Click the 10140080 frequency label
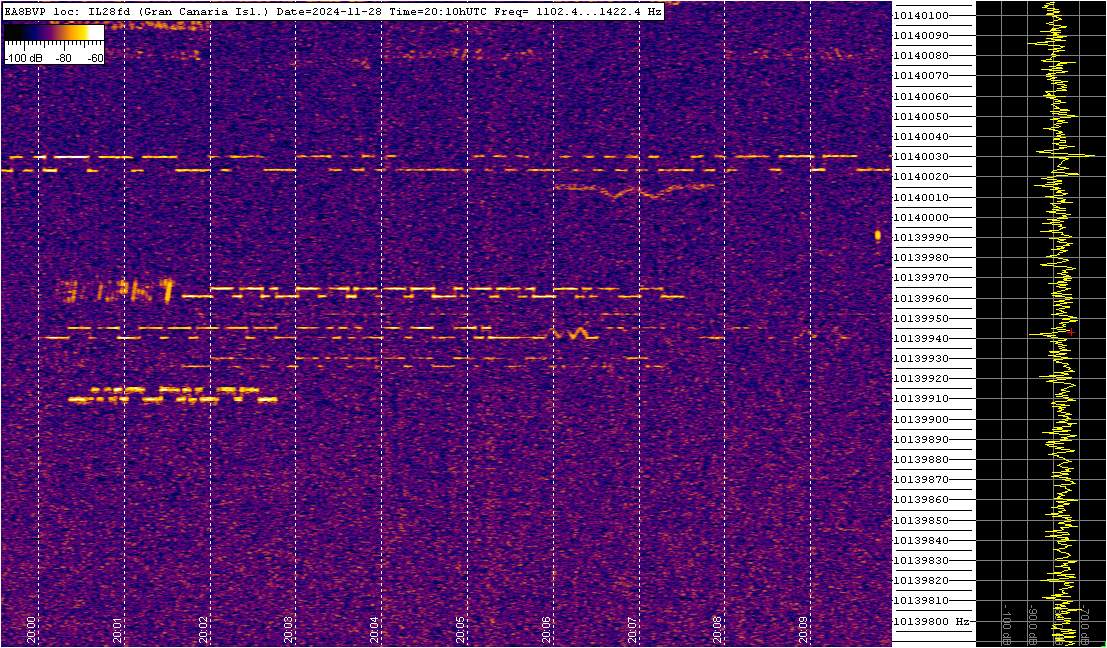Image resolution: width=1107 pixels, height=648 pixels. (x=921, y=56)
